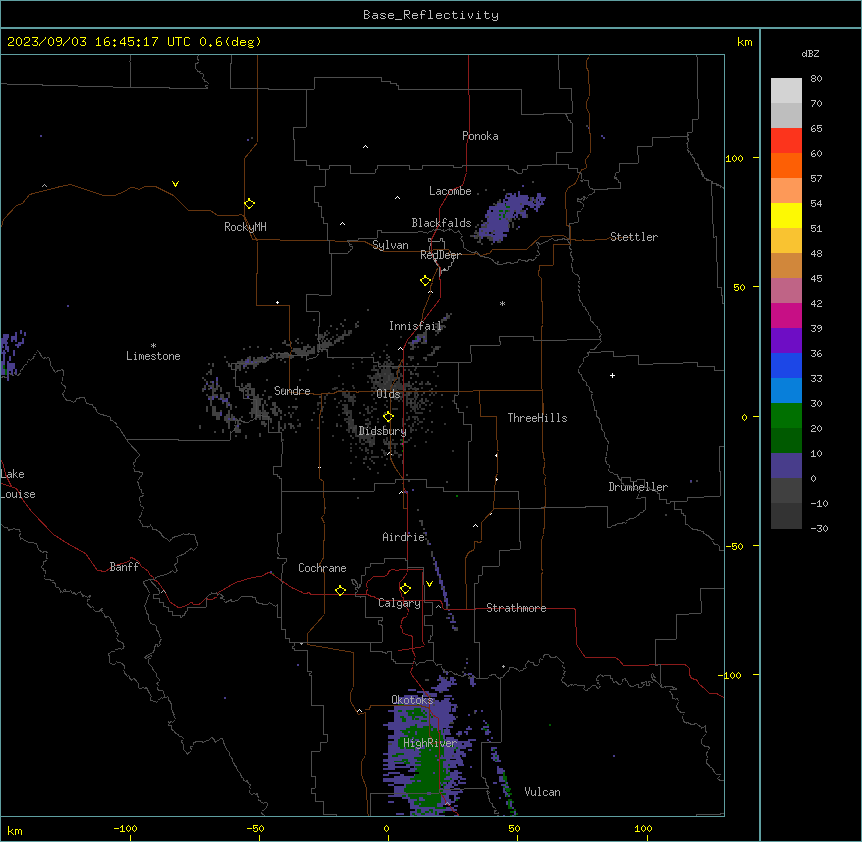Click the Didsbury city label
Viewport: 862px width, 842px height.
click(383, 431)
